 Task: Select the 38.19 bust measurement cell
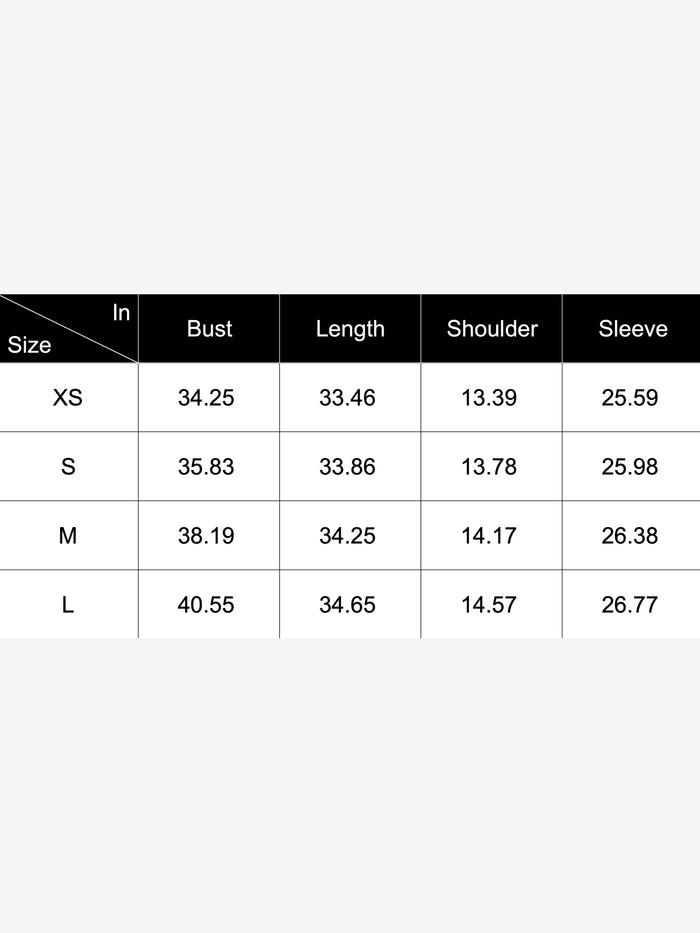[x=206, y=536]
